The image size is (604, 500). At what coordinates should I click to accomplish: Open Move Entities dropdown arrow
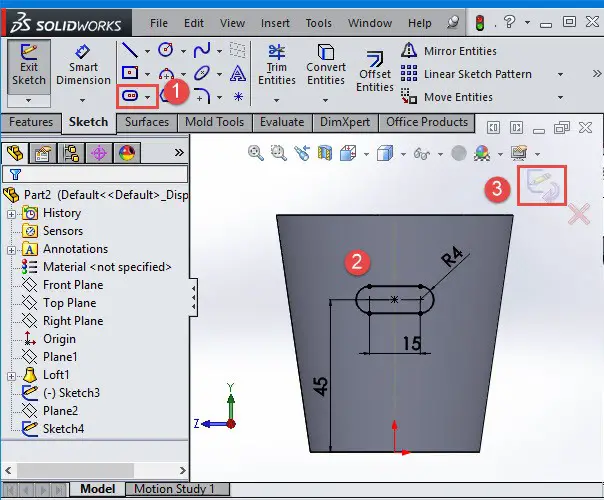point(560,97)
